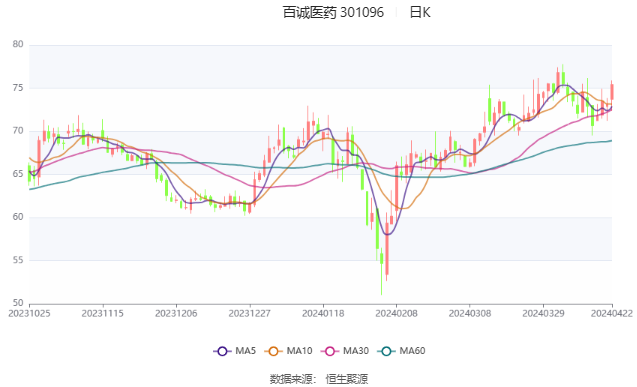Click the y-axis value 80
The image size is (637, 387).
pyautogui.click(x=18, y=44)
